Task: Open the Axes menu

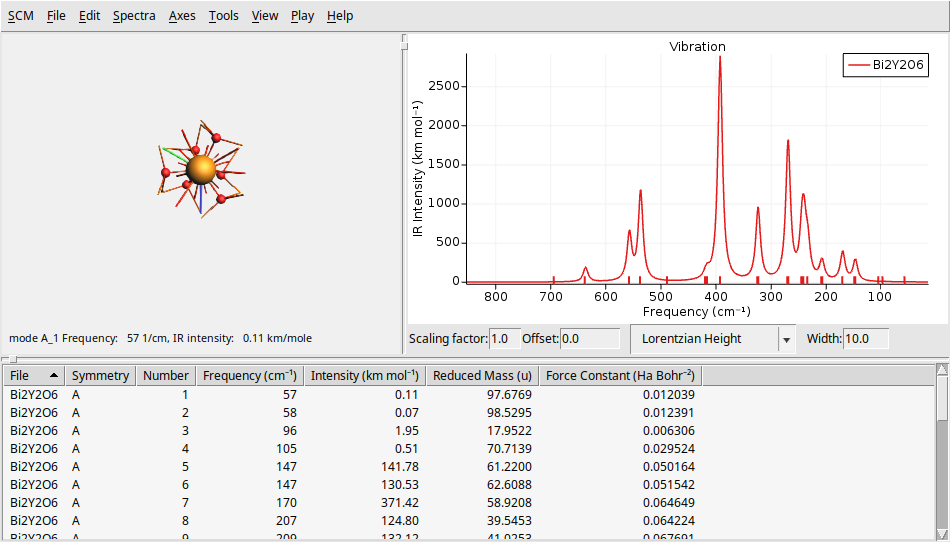Action: (182, 16)
